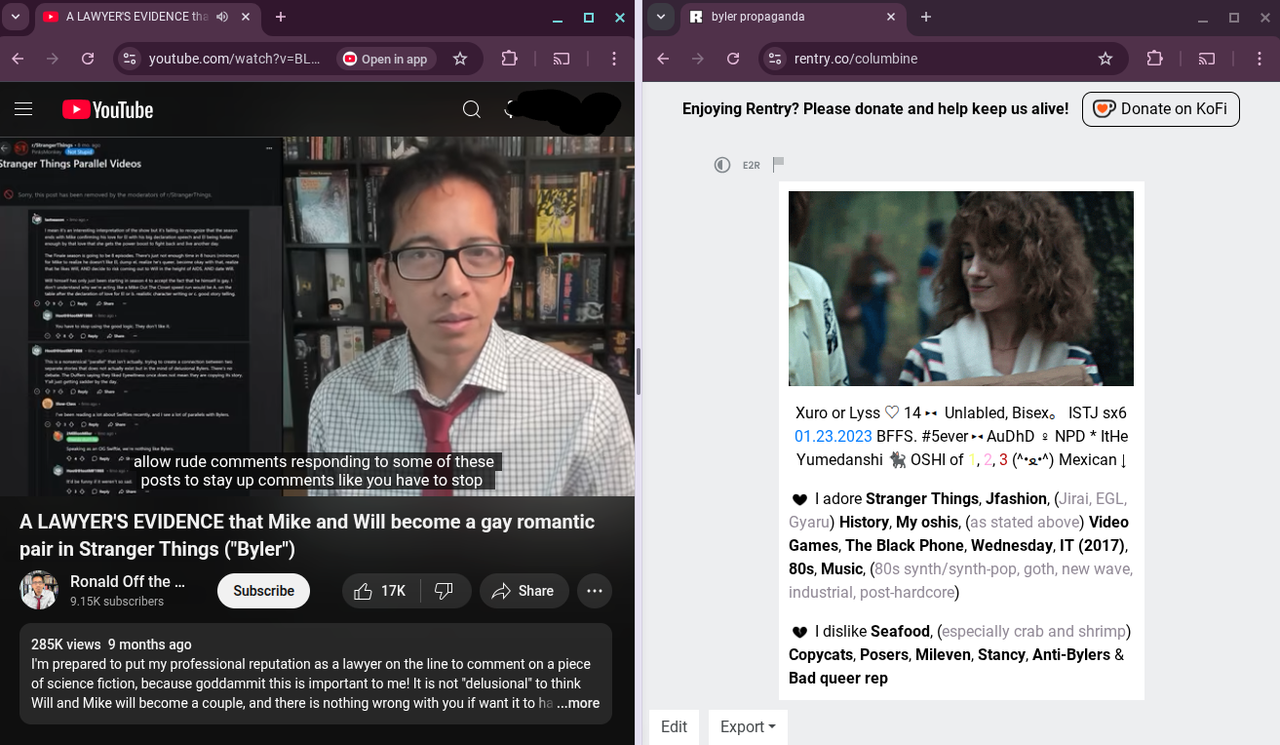Viewport: 1280px width, 745px height.
Task: Click Enjoying Rentry donate message text
Action: point(875,109)
